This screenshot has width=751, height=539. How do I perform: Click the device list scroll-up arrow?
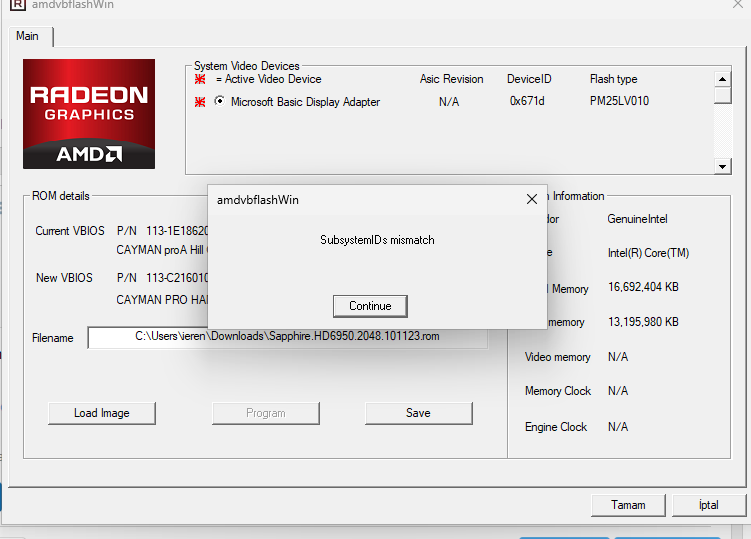tap(722, 79)
